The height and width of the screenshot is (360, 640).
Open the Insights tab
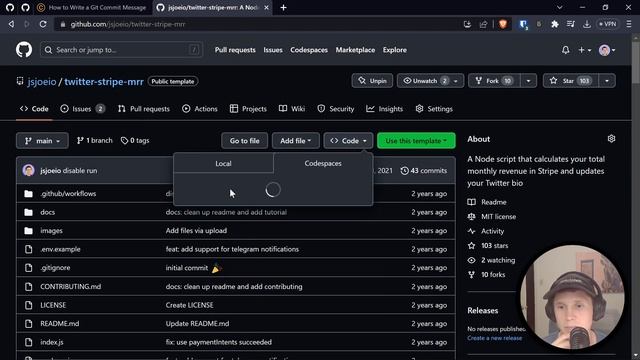tap(385, 109)
